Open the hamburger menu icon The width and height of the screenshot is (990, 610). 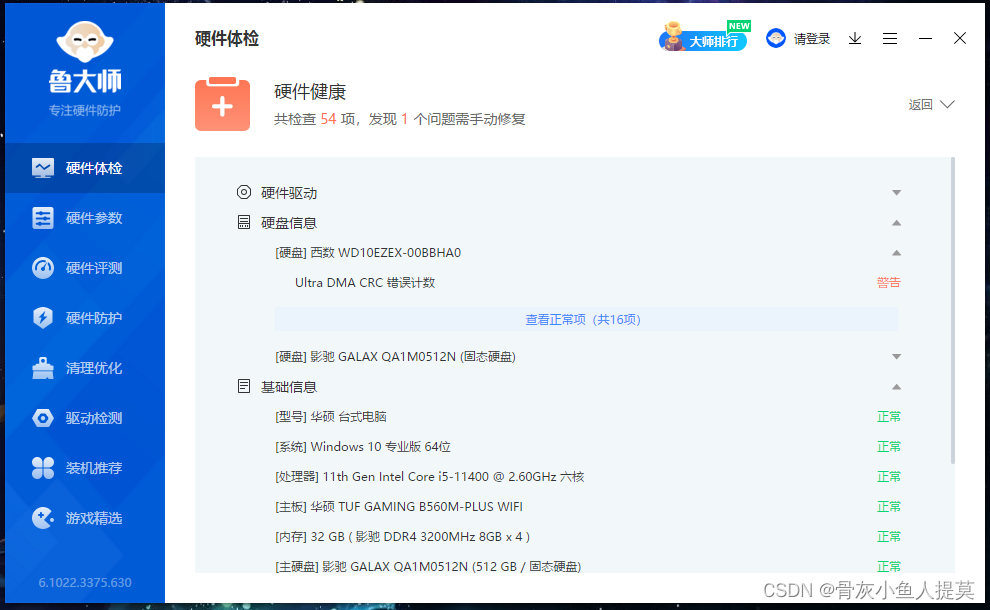890,39
